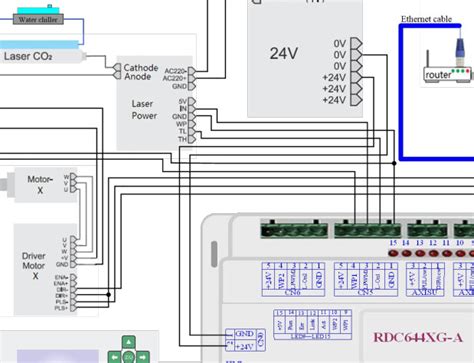Select the red LED indicator numbered 15
This screenshot has width=474, height=363.
click(393, 254)
